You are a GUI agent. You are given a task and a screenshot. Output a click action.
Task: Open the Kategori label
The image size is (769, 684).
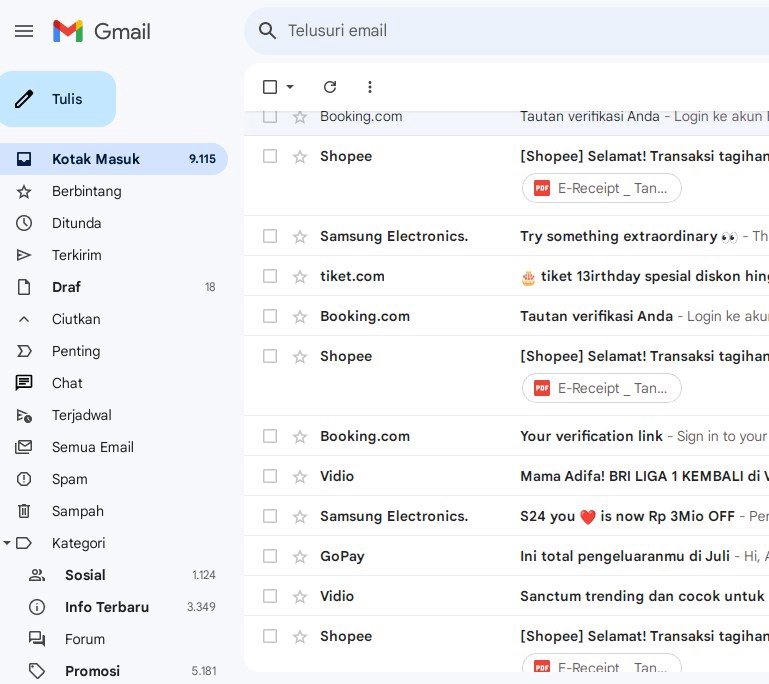tap(78, 543)
